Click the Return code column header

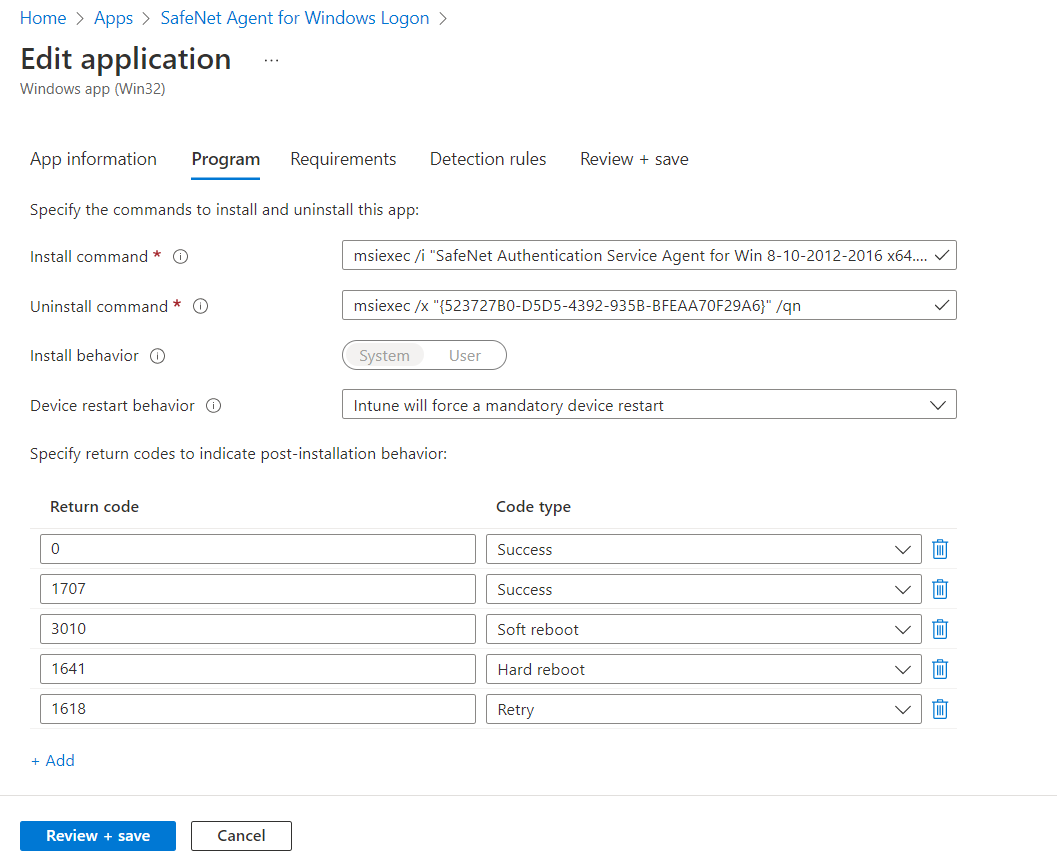pyautogui.click(x=94, y=507)
